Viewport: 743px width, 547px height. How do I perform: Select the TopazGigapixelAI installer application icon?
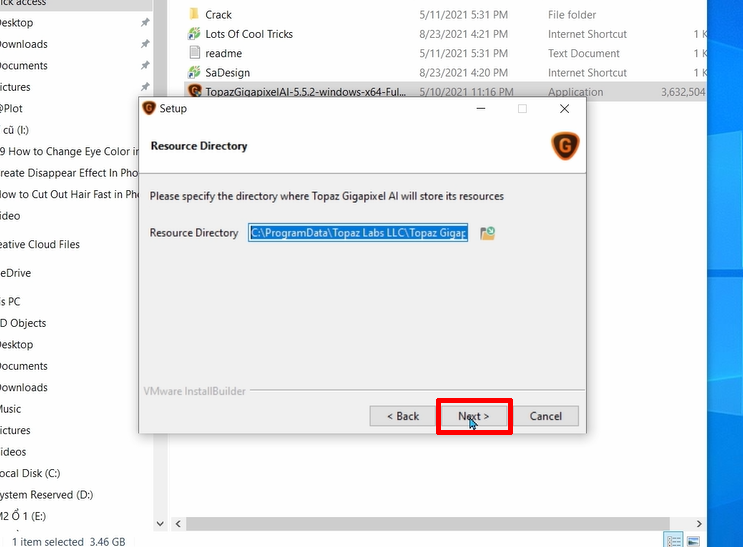point(194,90)
